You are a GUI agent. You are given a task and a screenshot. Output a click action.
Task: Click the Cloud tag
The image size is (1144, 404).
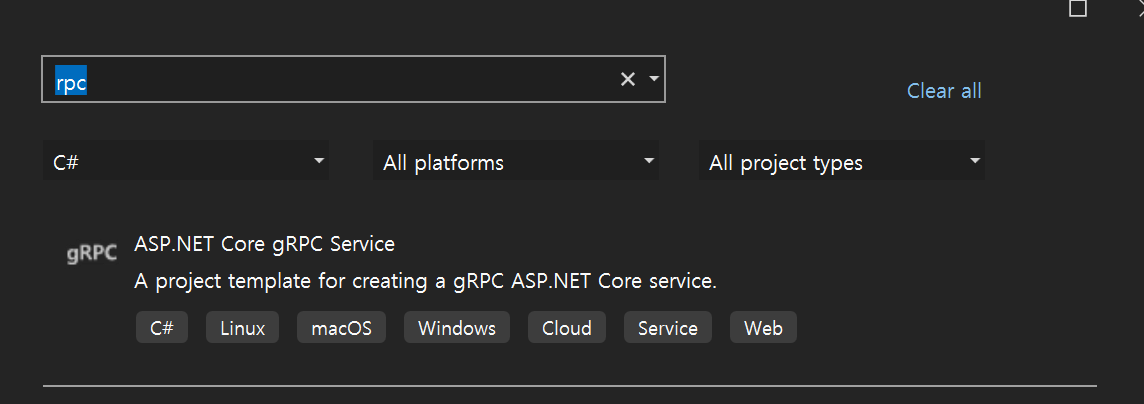pyautogui.click(x=567, y=328)
